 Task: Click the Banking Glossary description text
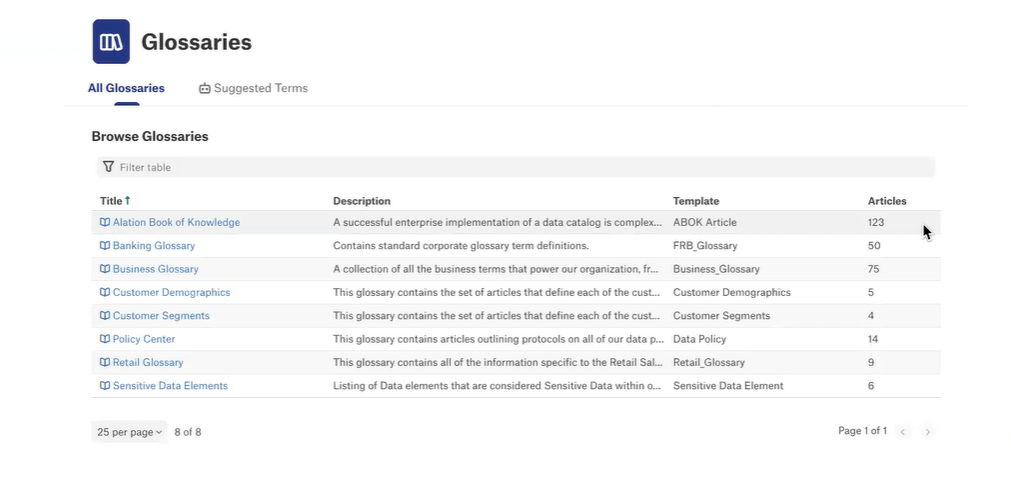coord(461,245)
